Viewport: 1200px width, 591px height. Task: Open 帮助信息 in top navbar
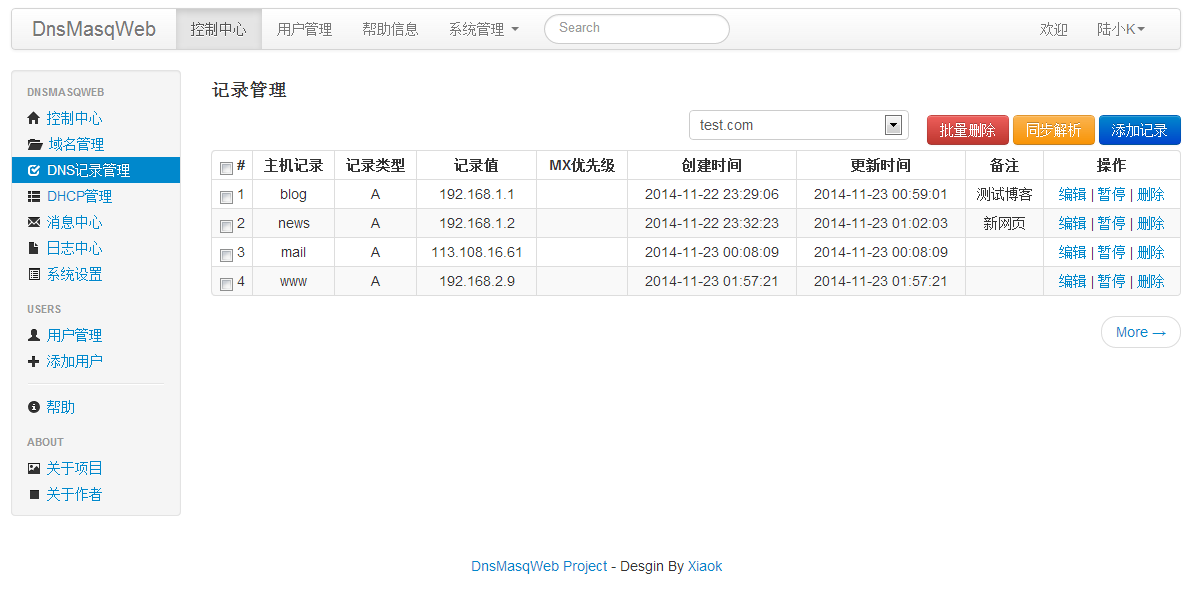(390, 29)
